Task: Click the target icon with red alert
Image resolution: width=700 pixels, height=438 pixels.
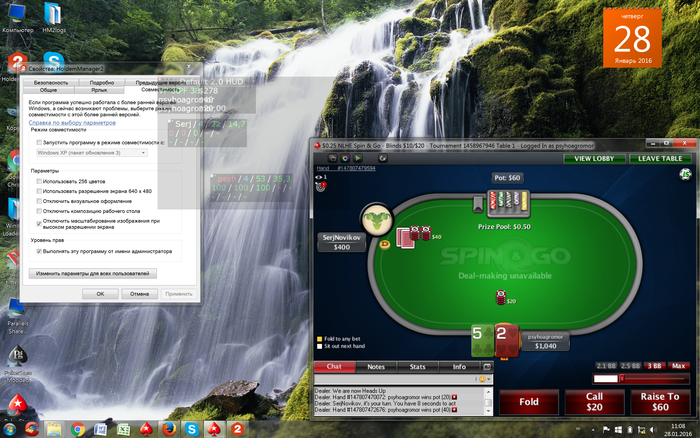Action: tap(321, 187)
